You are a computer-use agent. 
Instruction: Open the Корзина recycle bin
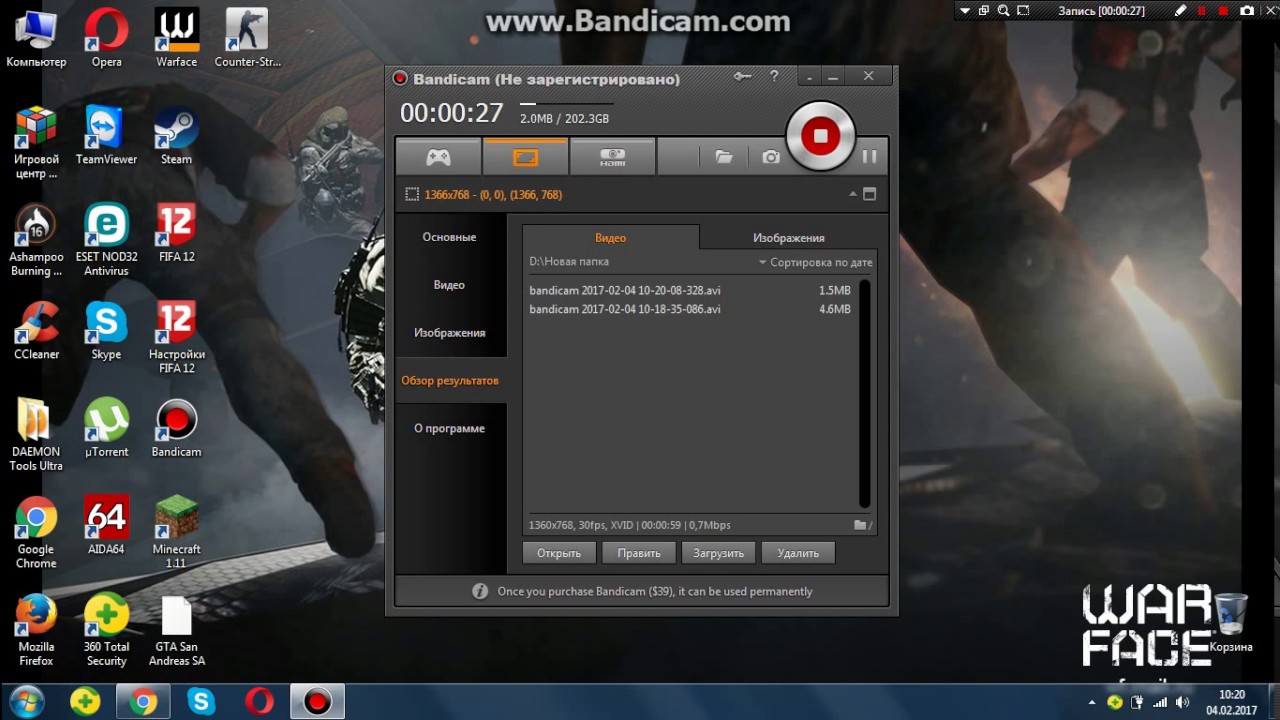click(1231, 620)
